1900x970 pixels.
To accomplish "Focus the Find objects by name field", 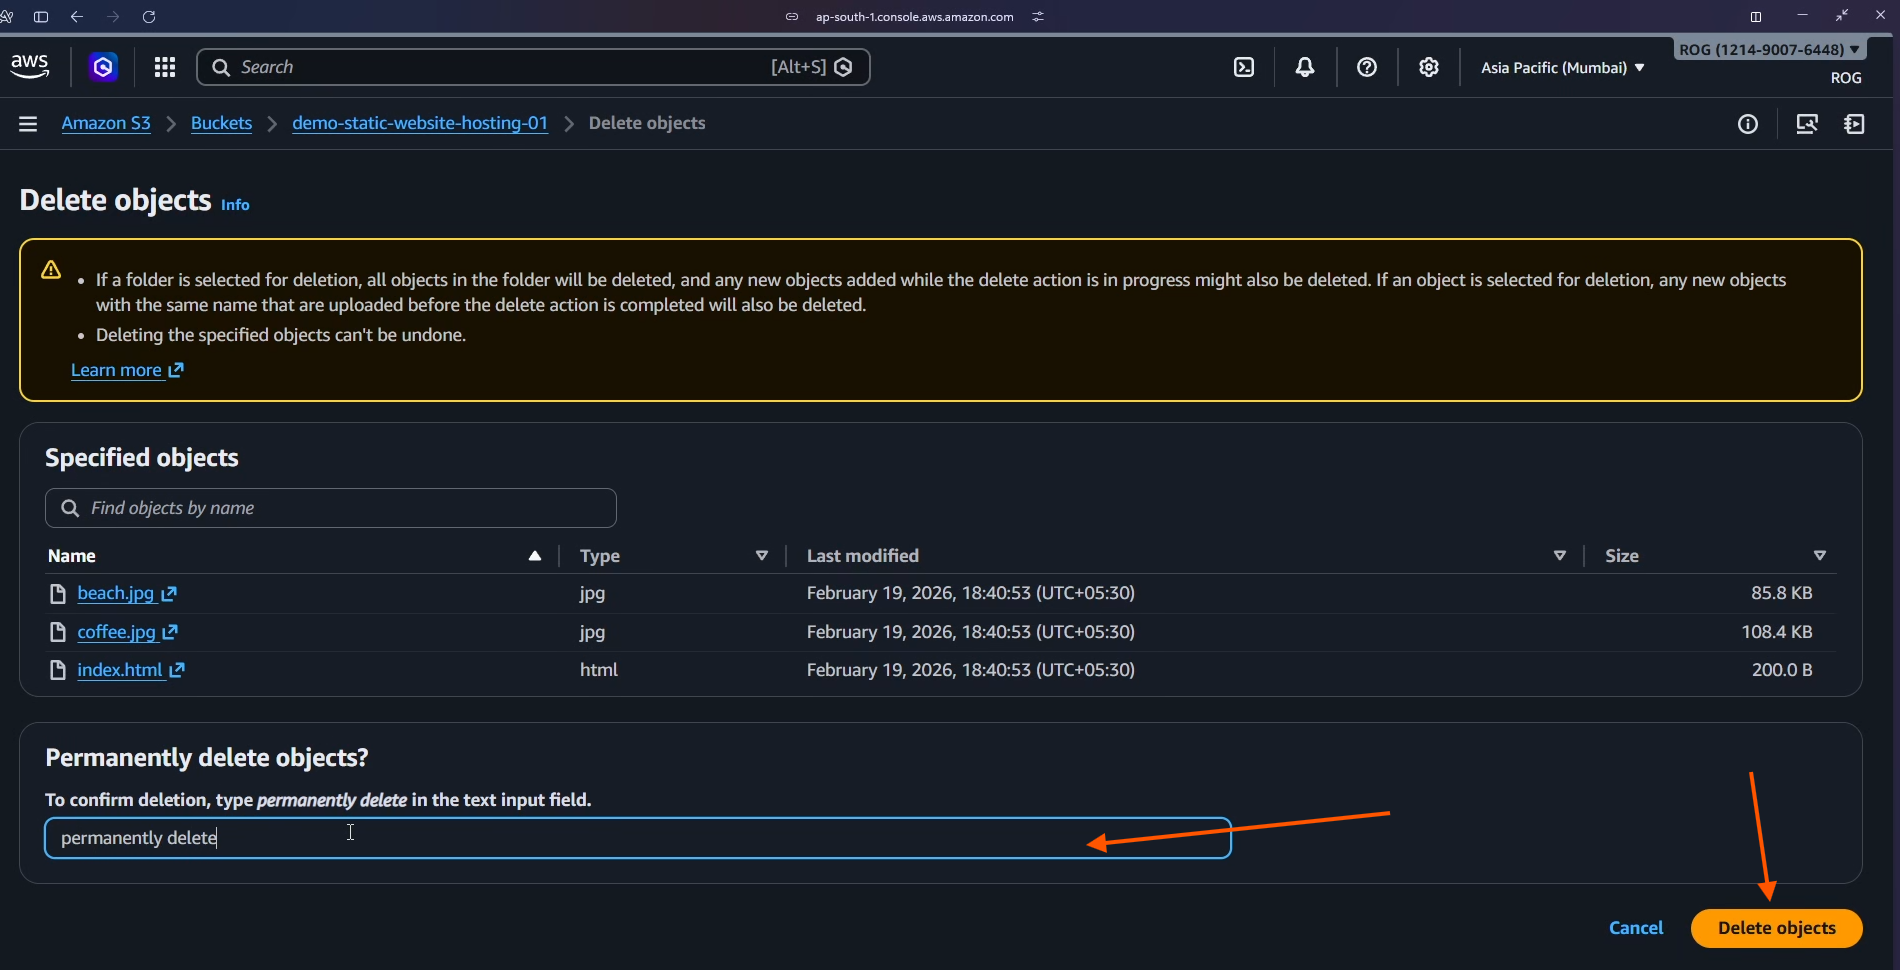I will click(340, 508).
